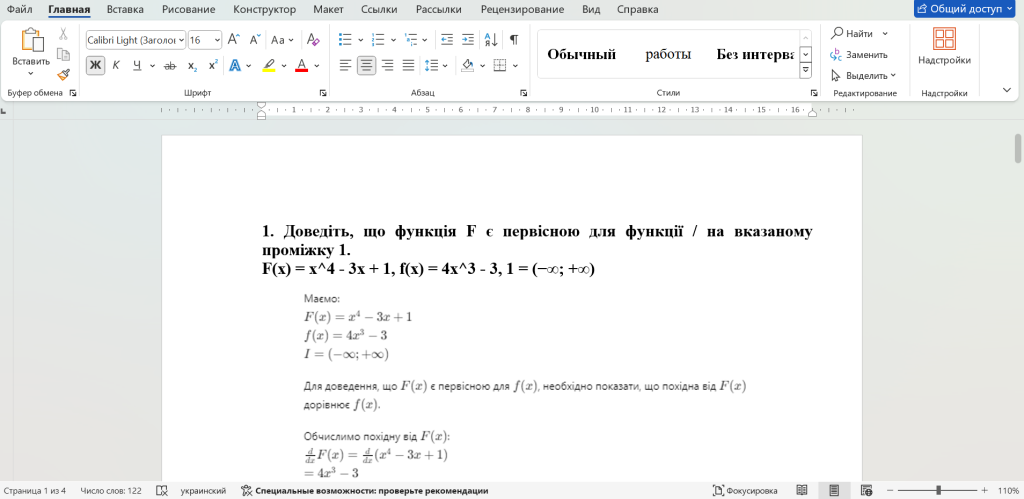1024x499 pixels.
Task: Toggle bold Ж formatting
Action: [95, 65]
